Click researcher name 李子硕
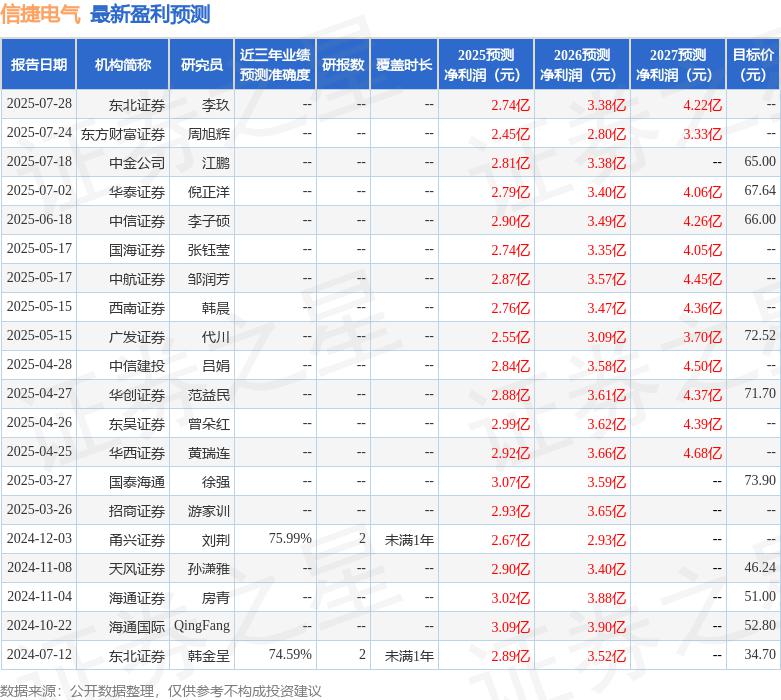Image resolution: width=781 pixels, height=700 pixels. pyautogui.click(x=209, y=221)
